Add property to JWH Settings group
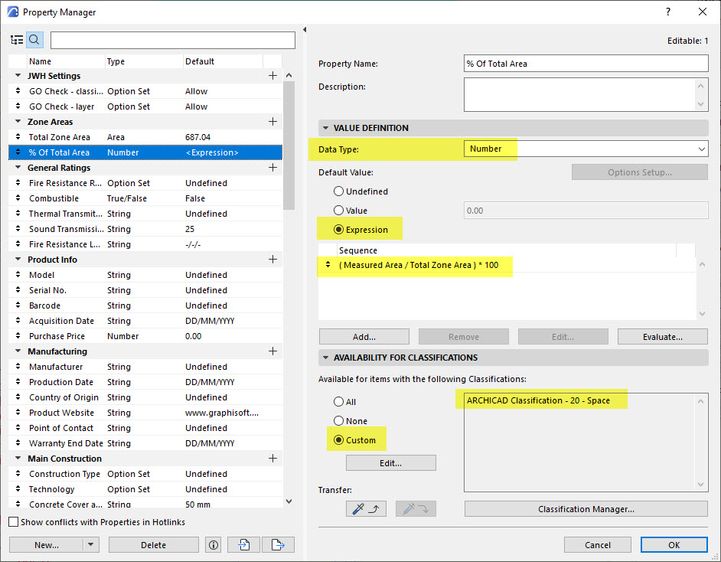Screen dimensions: 721x562 [x=273, y=75]
